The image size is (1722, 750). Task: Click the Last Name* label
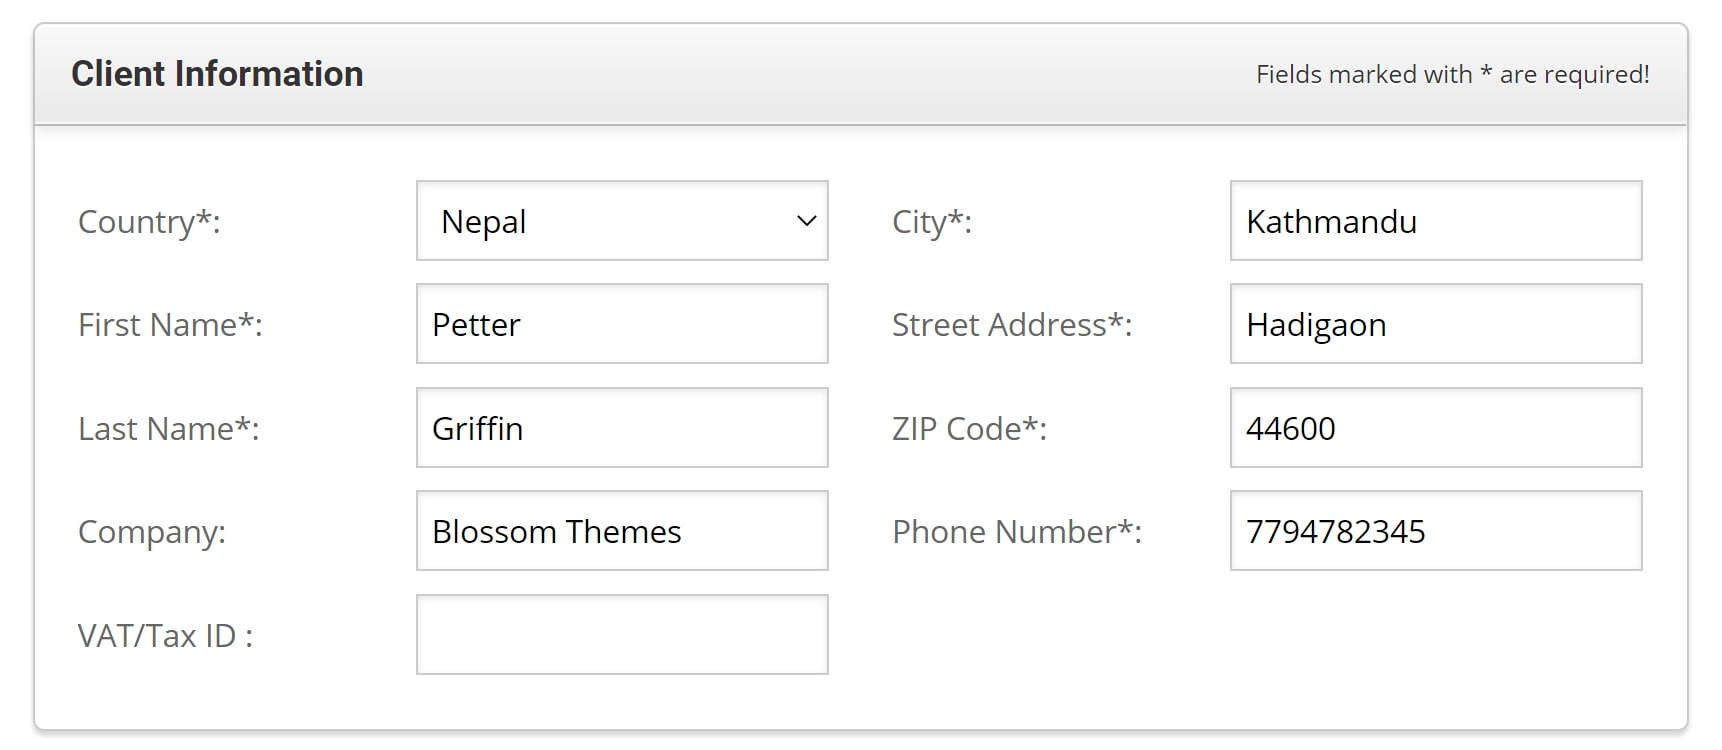tap(168, 429)
